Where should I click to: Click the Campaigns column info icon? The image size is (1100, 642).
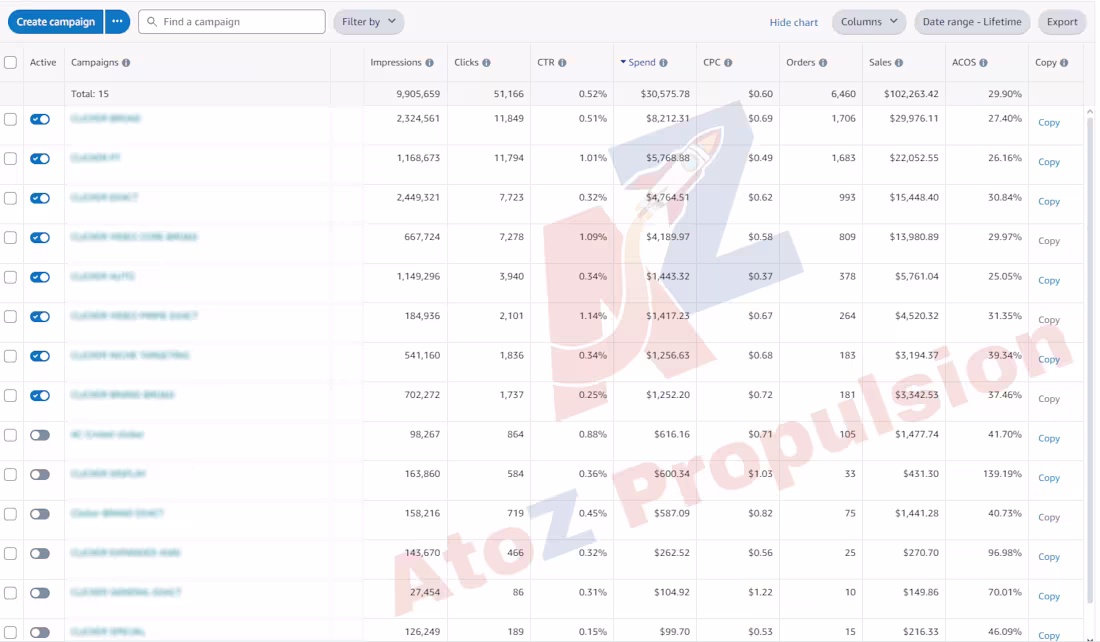pyautogui.click(x=126, y=62)
